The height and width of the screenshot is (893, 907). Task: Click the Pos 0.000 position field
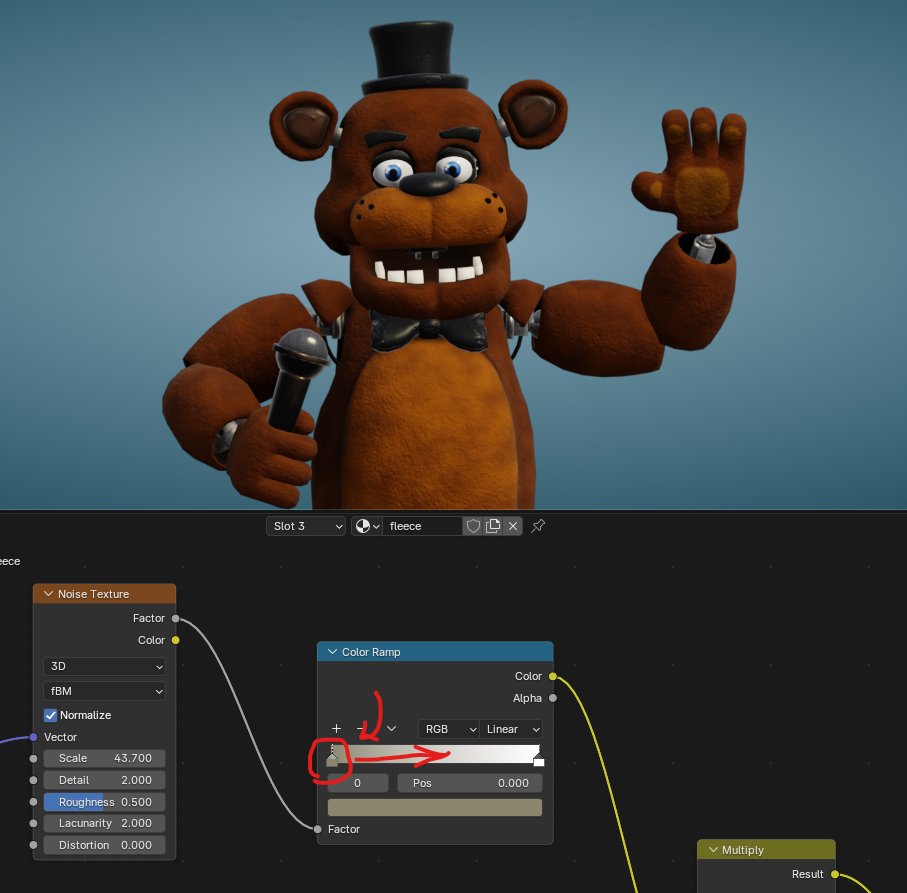(x=470, y=783)
